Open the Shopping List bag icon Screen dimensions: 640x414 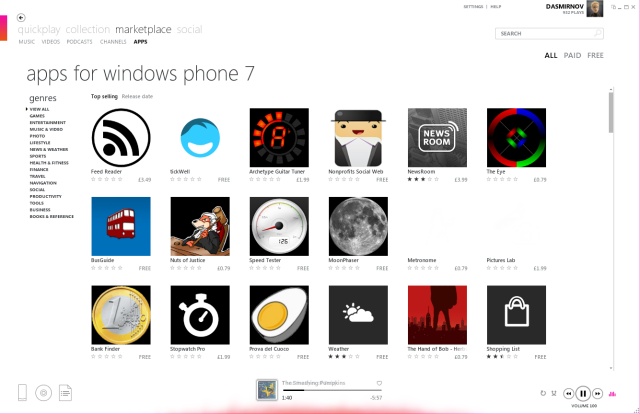pyautogui.click(x=516, y=315)
